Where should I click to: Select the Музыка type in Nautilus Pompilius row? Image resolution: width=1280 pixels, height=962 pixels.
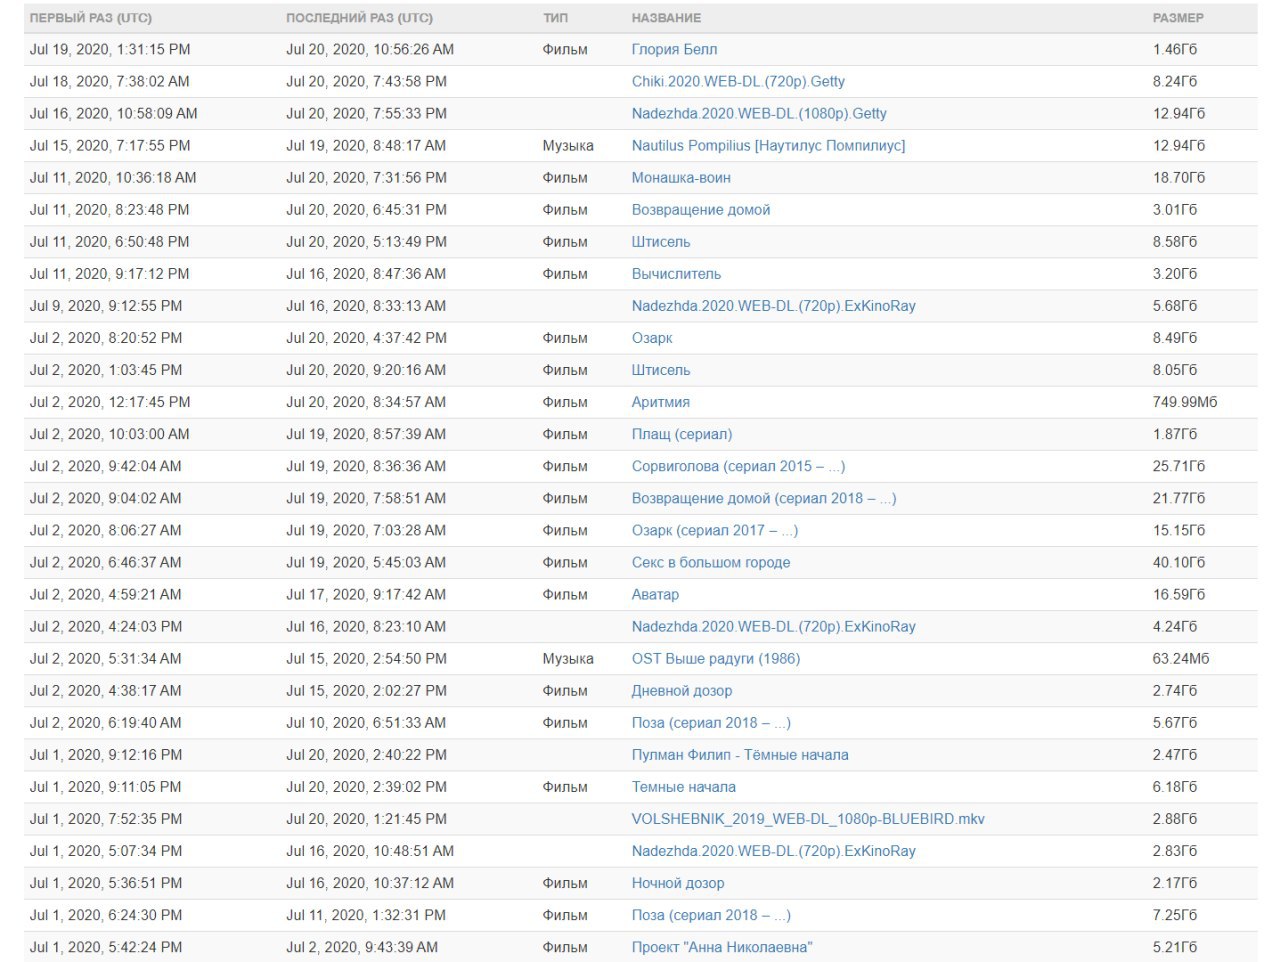[568, 145]
